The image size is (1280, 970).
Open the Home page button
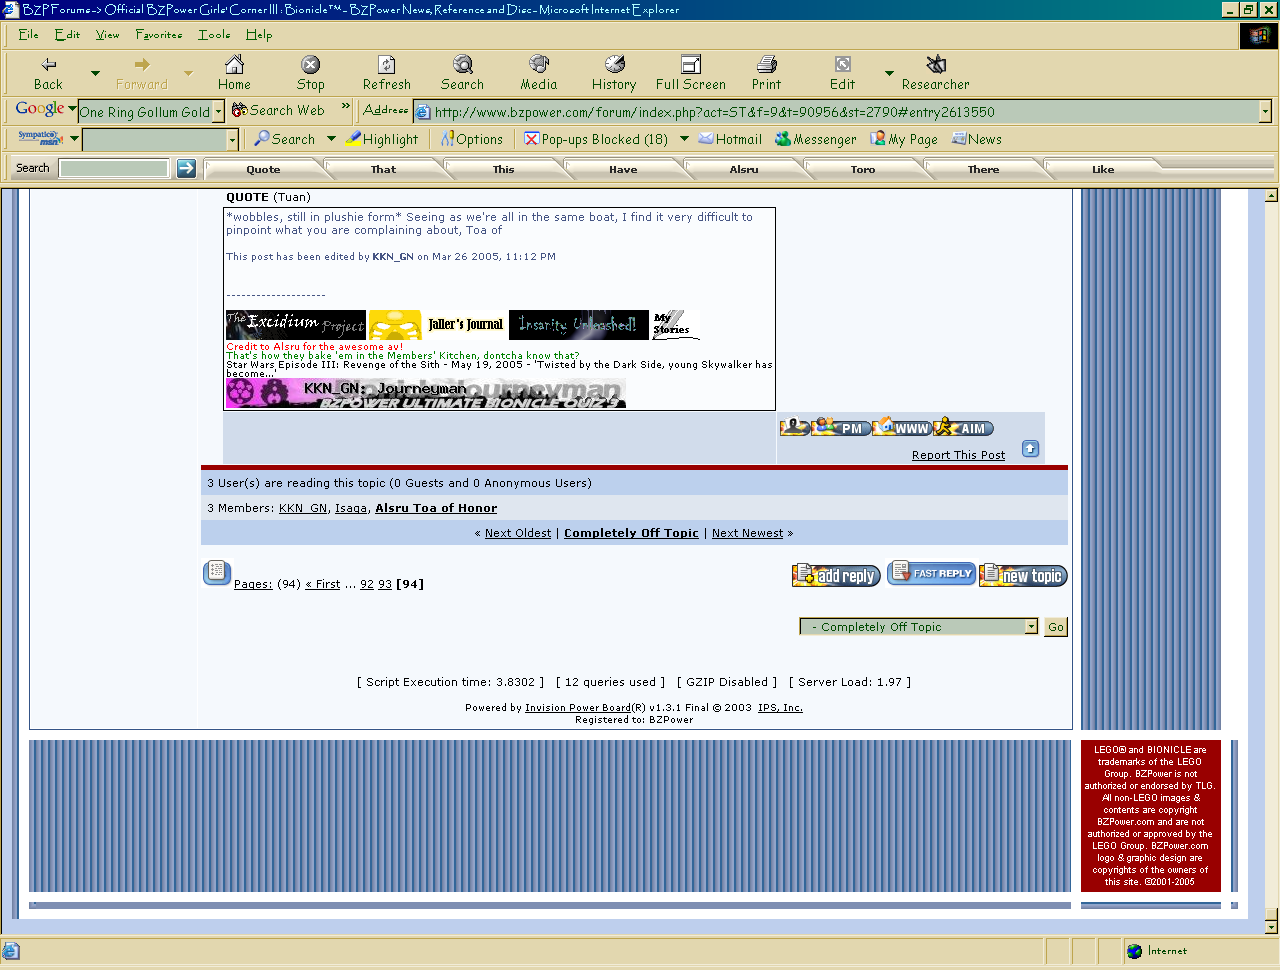(x=234, y=73)
